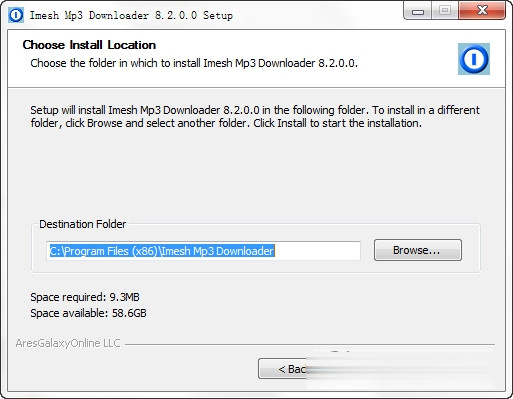Click the "Setup will install Imesh Mp3 Downloader" instructions
513x399 pixels.
point(145,110)
